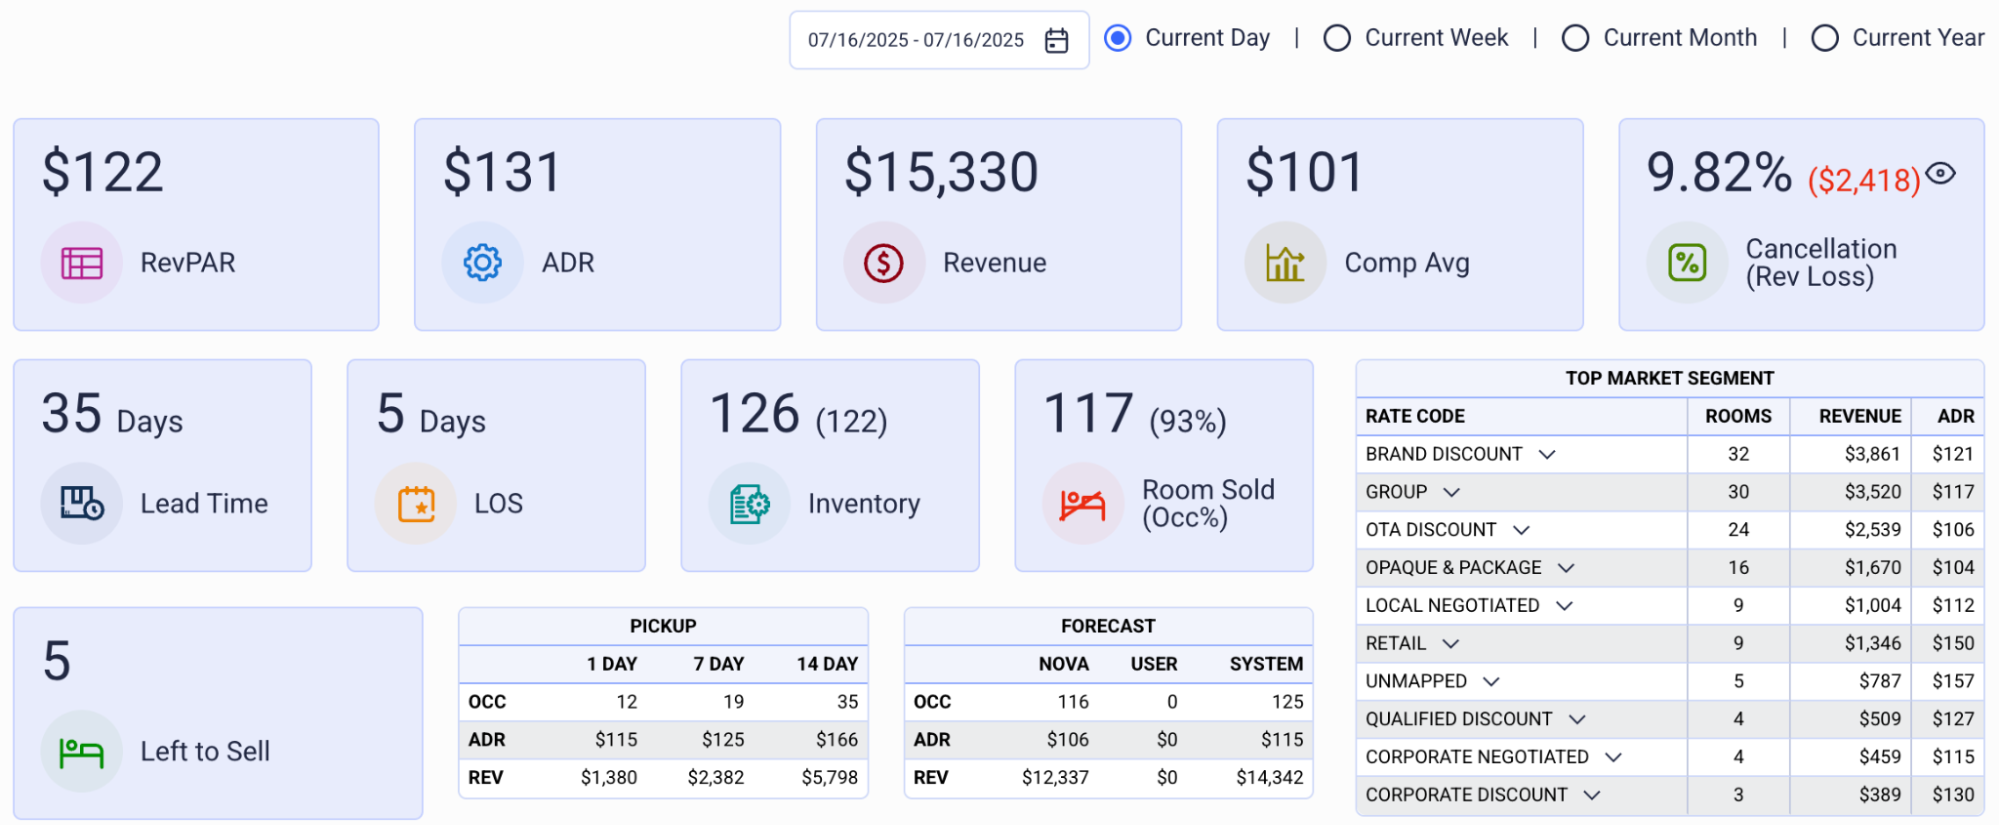Toggle the eye icon next to cancellation loss
The image size is (1999, 825).
click(x=1941, y=173)
